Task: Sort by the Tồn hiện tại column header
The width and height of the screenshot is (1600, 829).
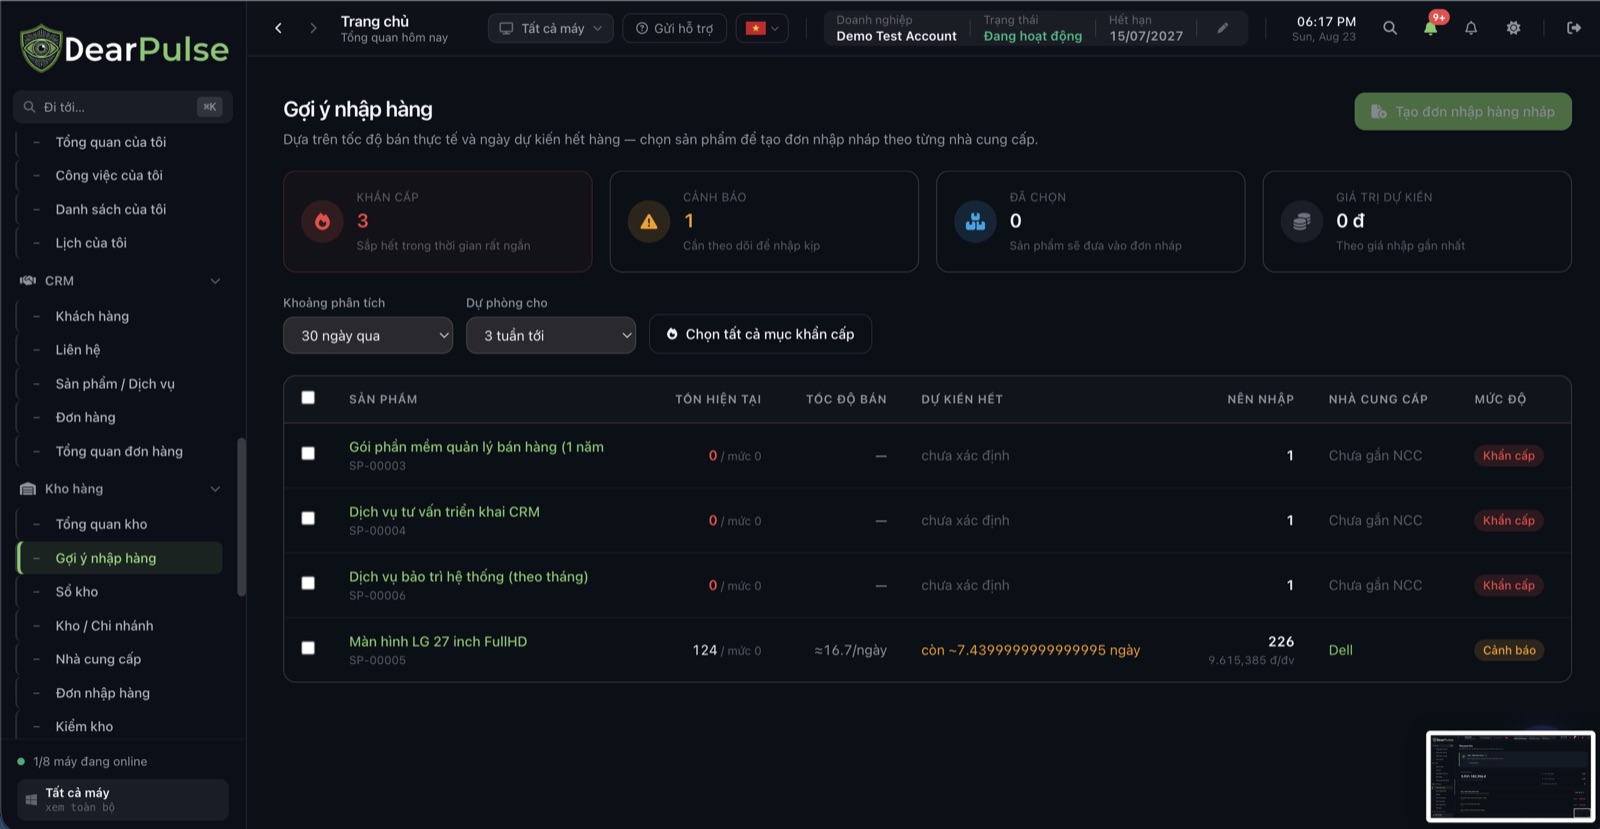Action: pos(718,399)
